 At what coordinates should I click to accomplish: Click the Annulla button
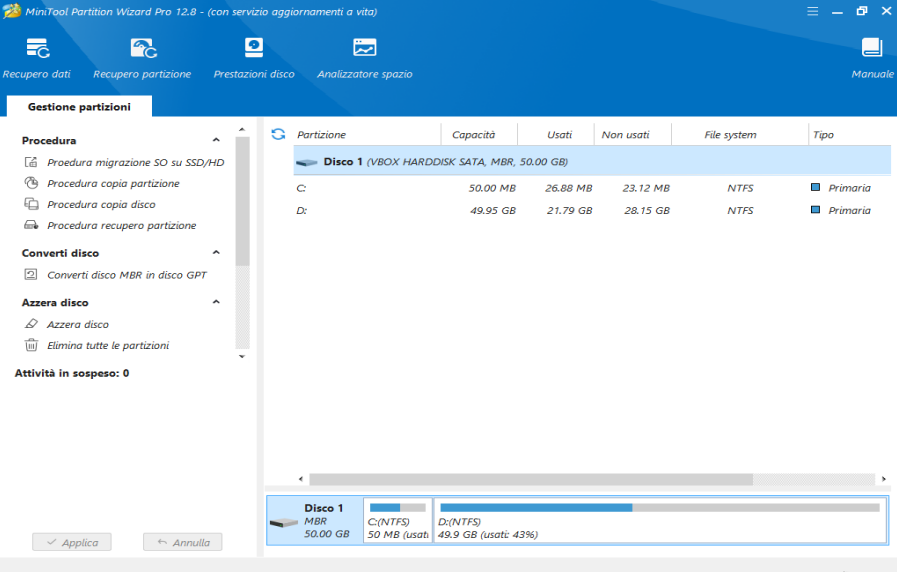[x=182, y=542]
